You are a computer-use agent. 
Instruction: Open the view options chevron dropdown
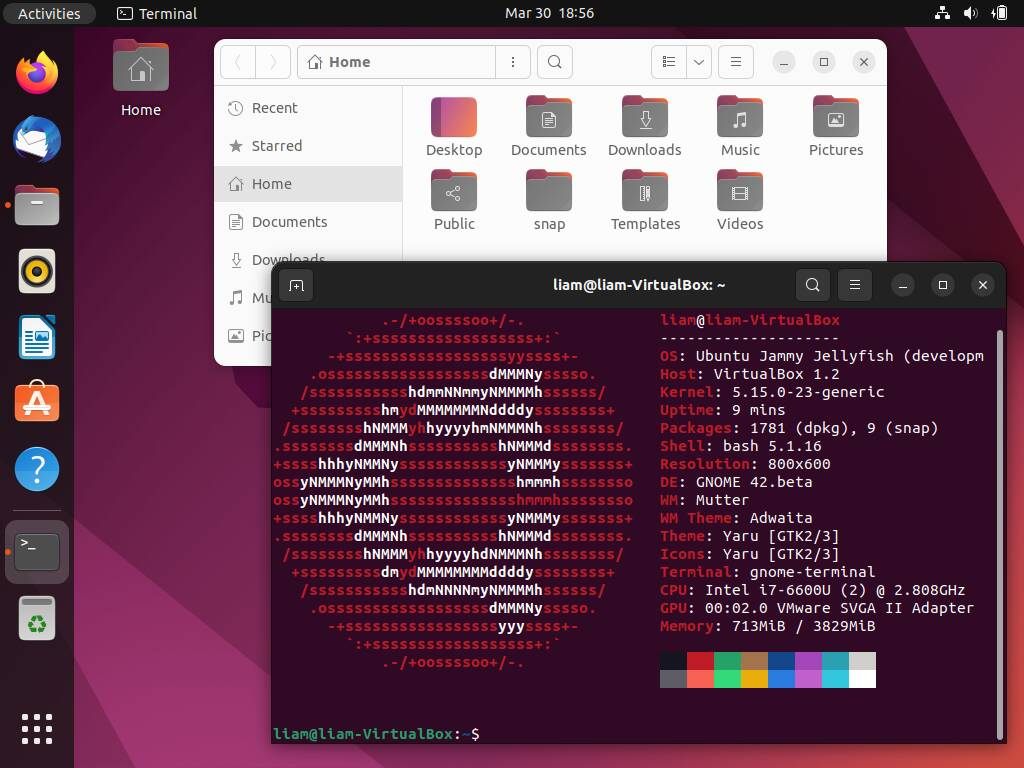click(698, 61)
